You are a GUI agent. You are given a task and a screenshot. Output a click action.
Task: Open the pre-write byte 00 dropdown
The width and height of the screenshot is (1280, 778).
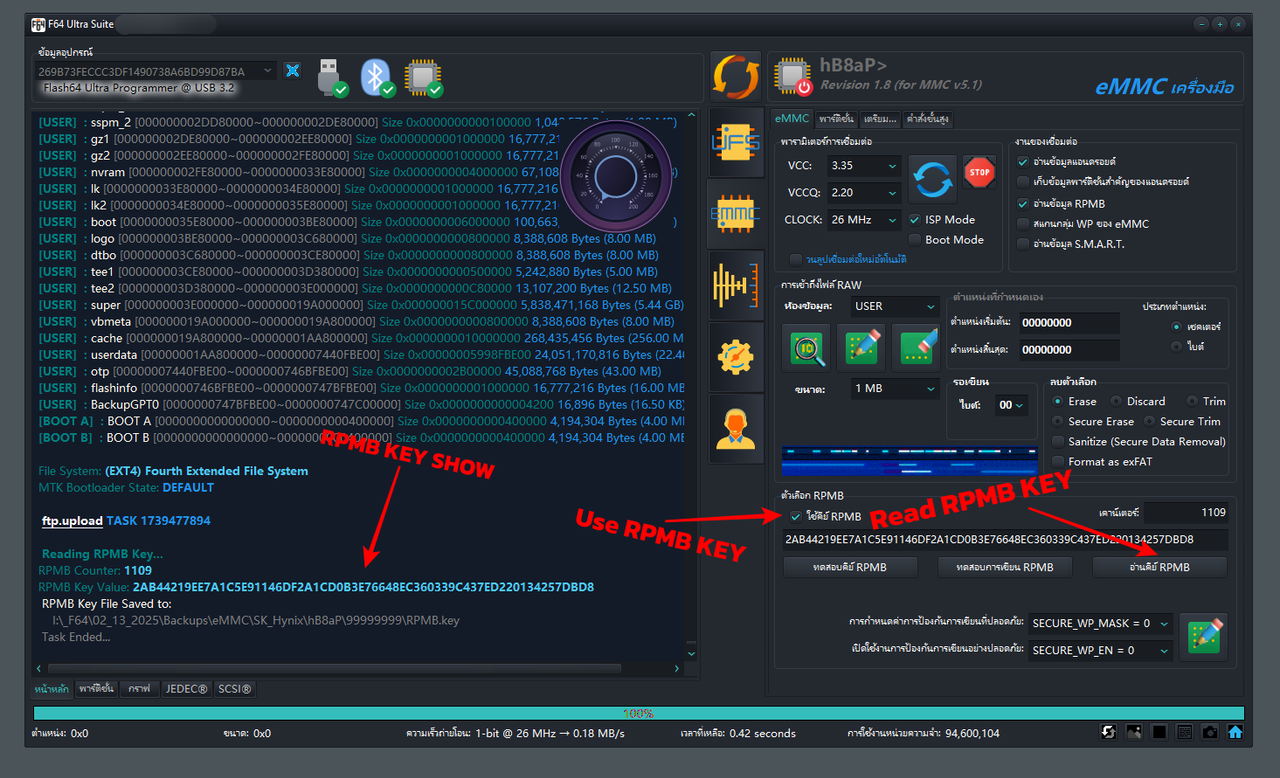(1011, 405)
